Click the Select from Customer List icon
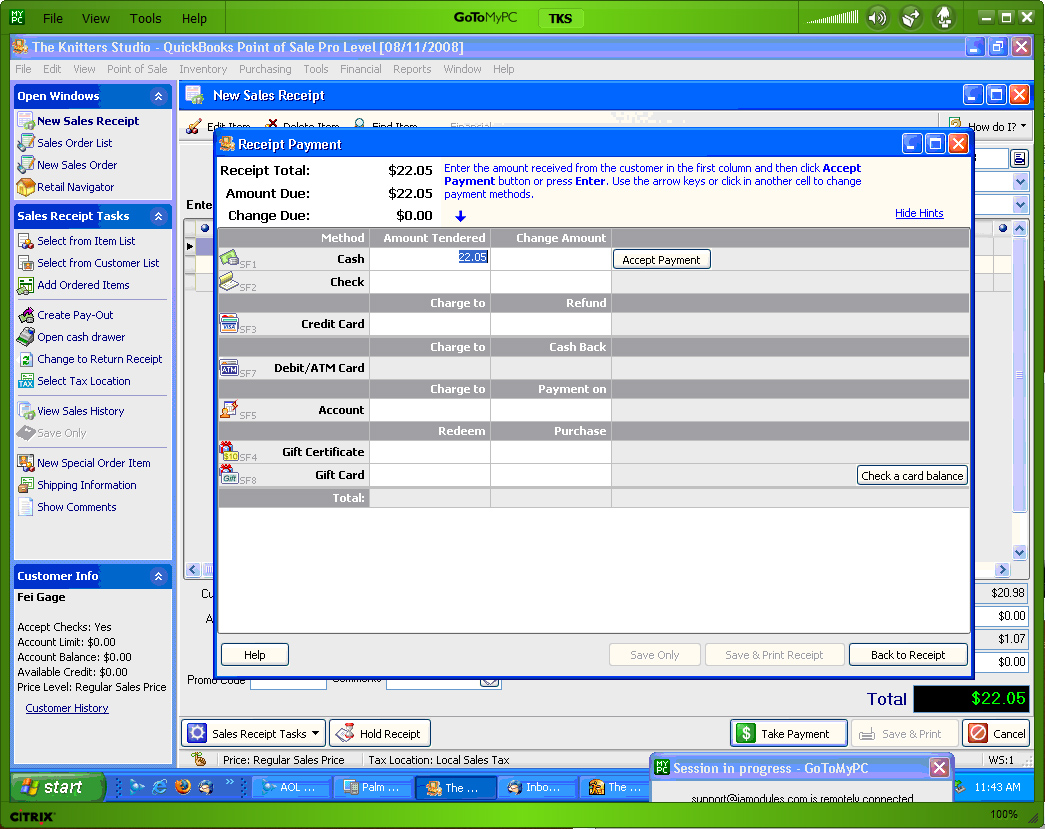The width and height of the screenshot is (1045, 829). (26, 263)
